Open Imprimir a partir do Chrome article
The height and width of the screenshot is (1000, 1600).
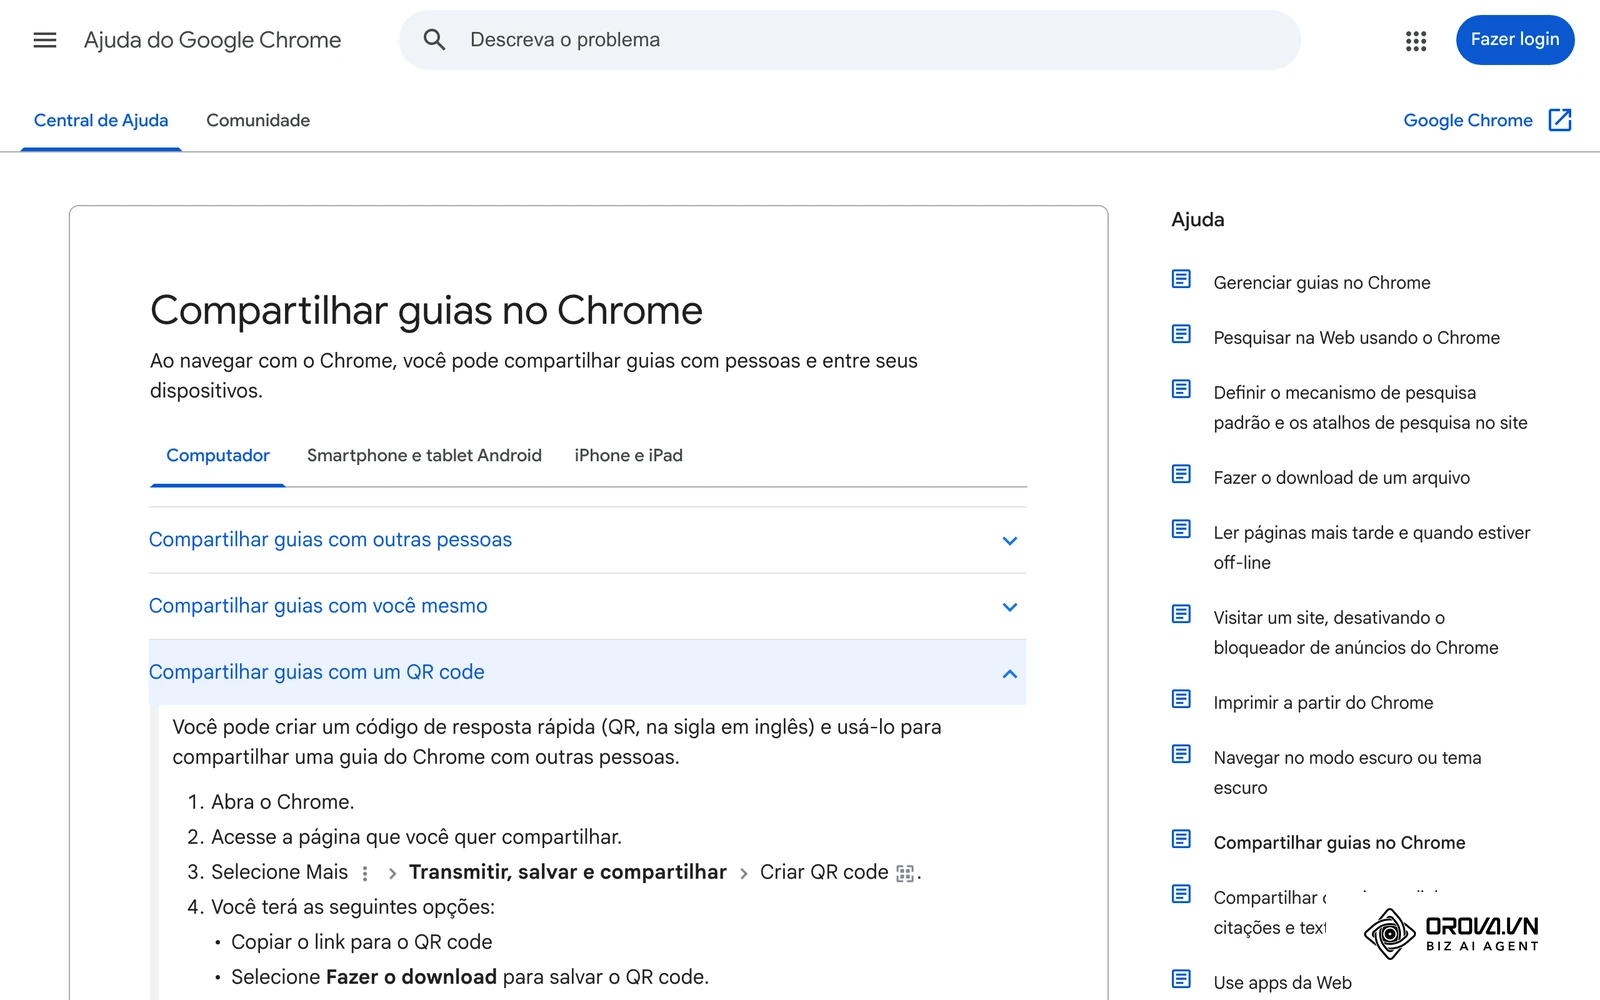(x=1323, y=703)
